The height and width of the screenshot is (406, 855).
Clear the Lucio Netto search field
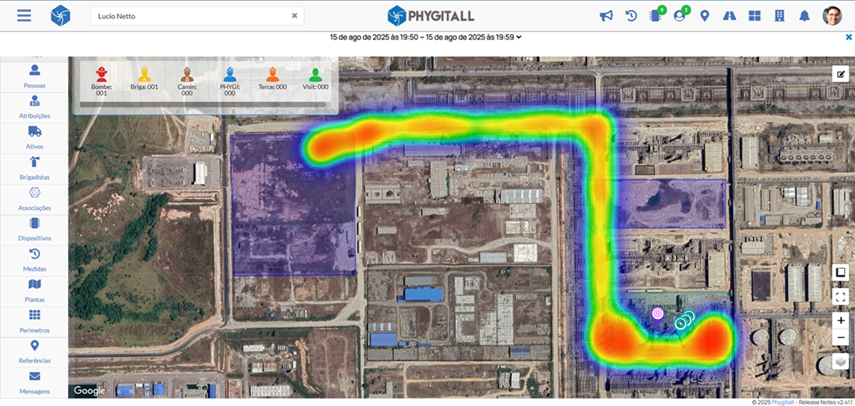(294, 16)
